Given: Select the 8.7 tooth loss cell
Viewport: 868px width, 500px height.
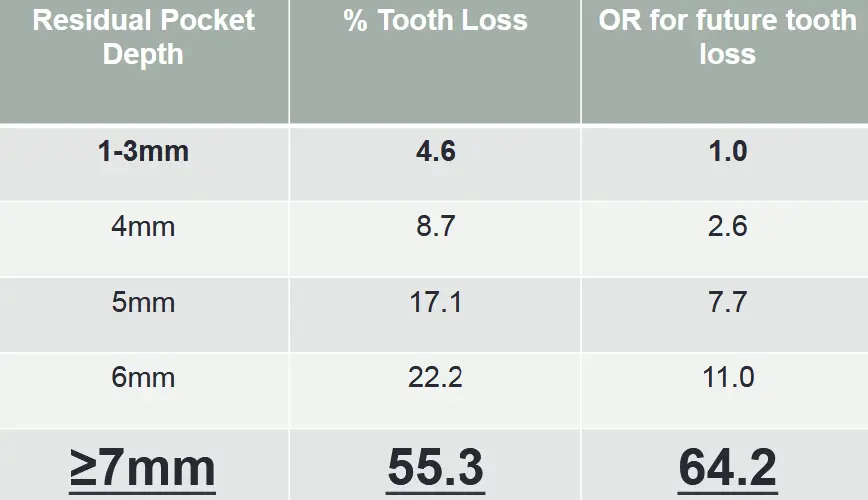Looking at the screenshot, I should pos(436,226).
